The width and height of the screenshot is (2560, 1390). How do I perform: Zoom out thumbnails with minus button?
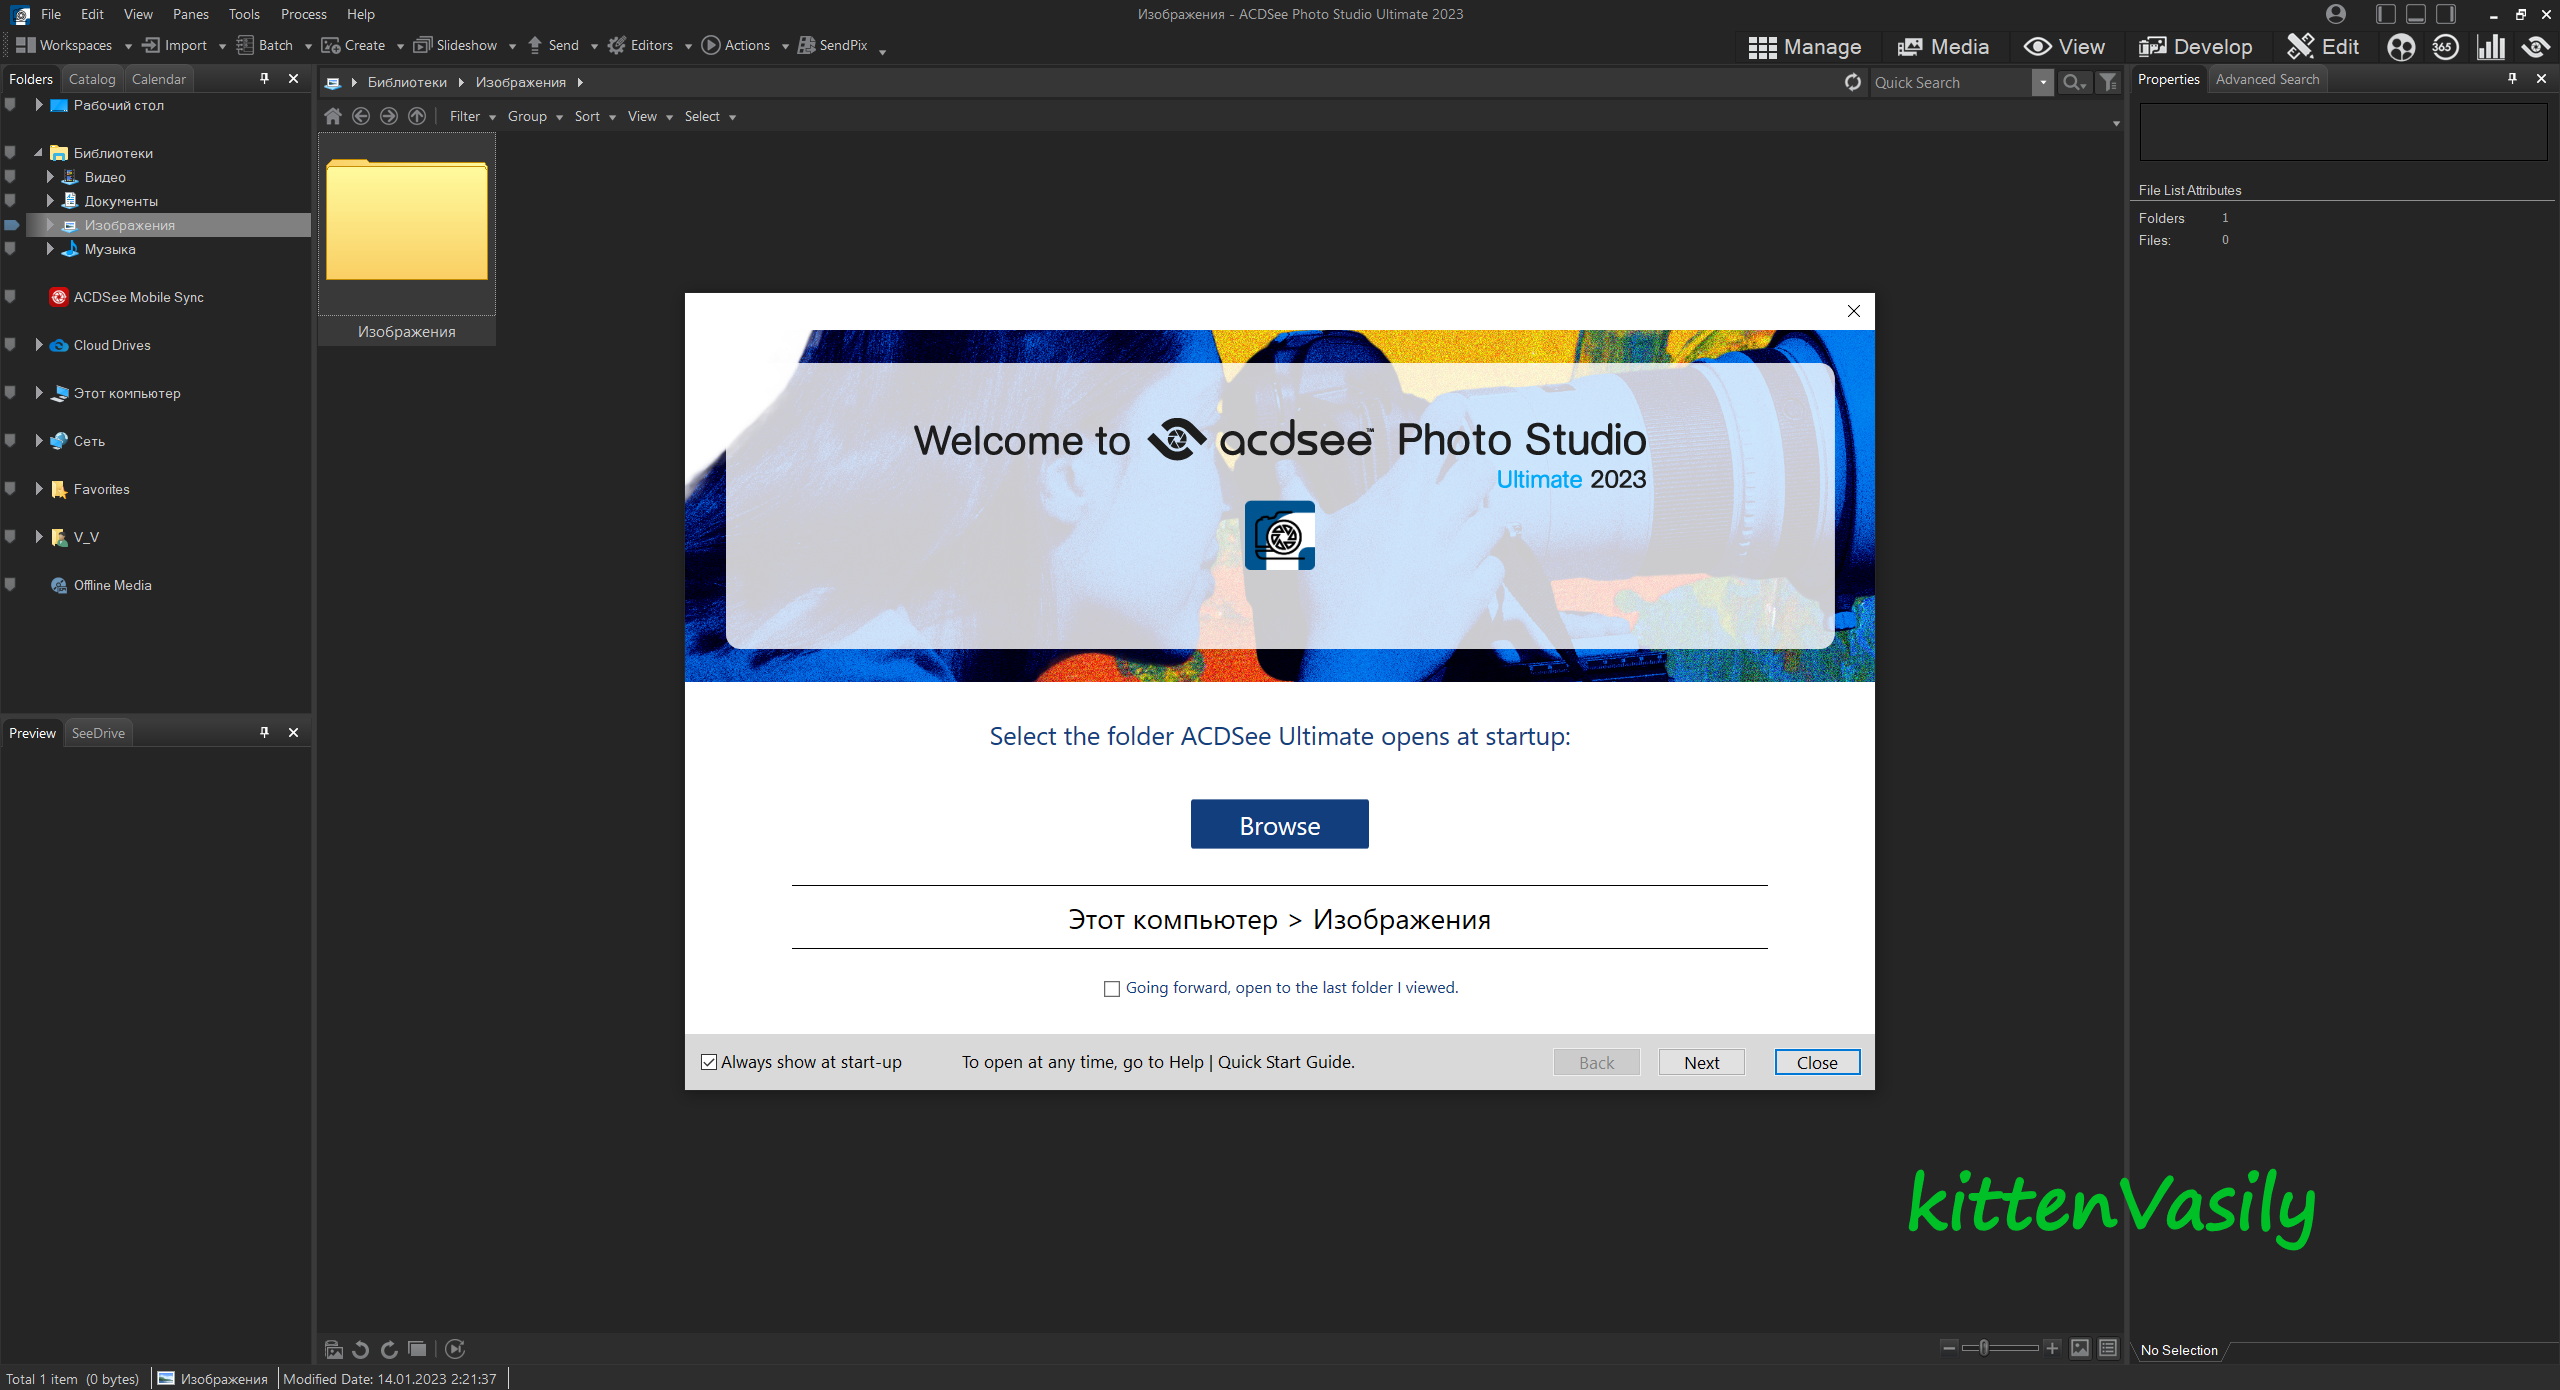coord(1949,1348)
